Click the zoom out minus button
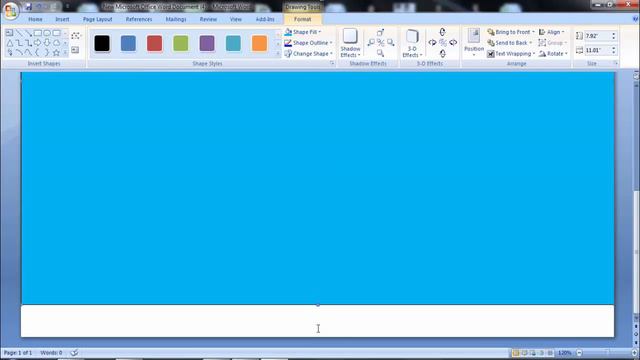The width and height of the screenshot is (640, 360). 579,353
